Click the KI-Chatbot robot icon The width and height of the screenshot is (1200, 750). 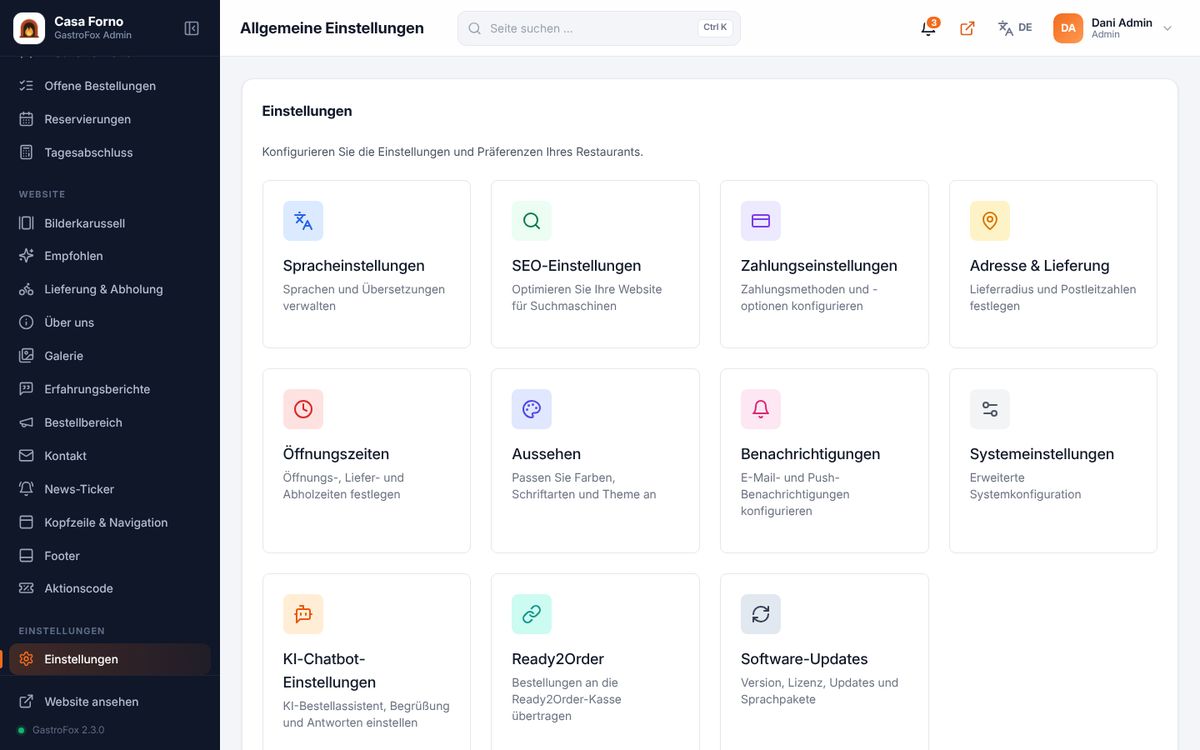click(303, 614)
